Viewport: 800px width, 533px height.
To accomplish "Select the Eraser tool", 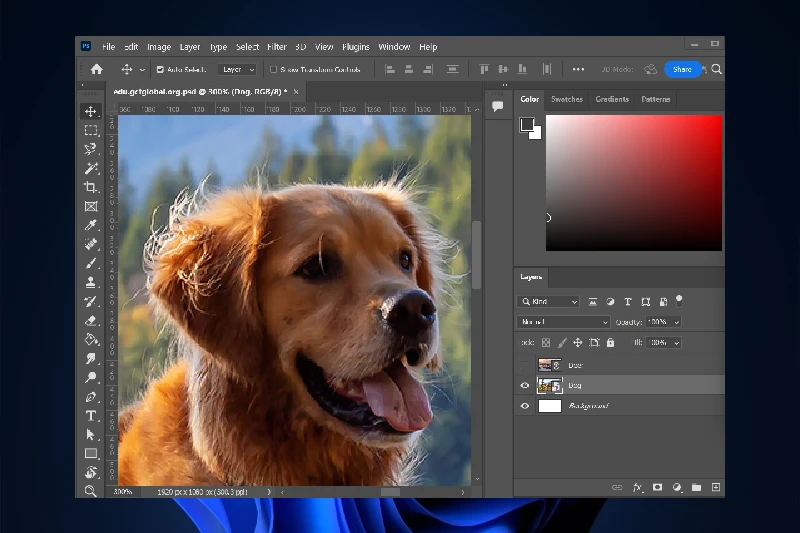I will (x=91, y=320).
